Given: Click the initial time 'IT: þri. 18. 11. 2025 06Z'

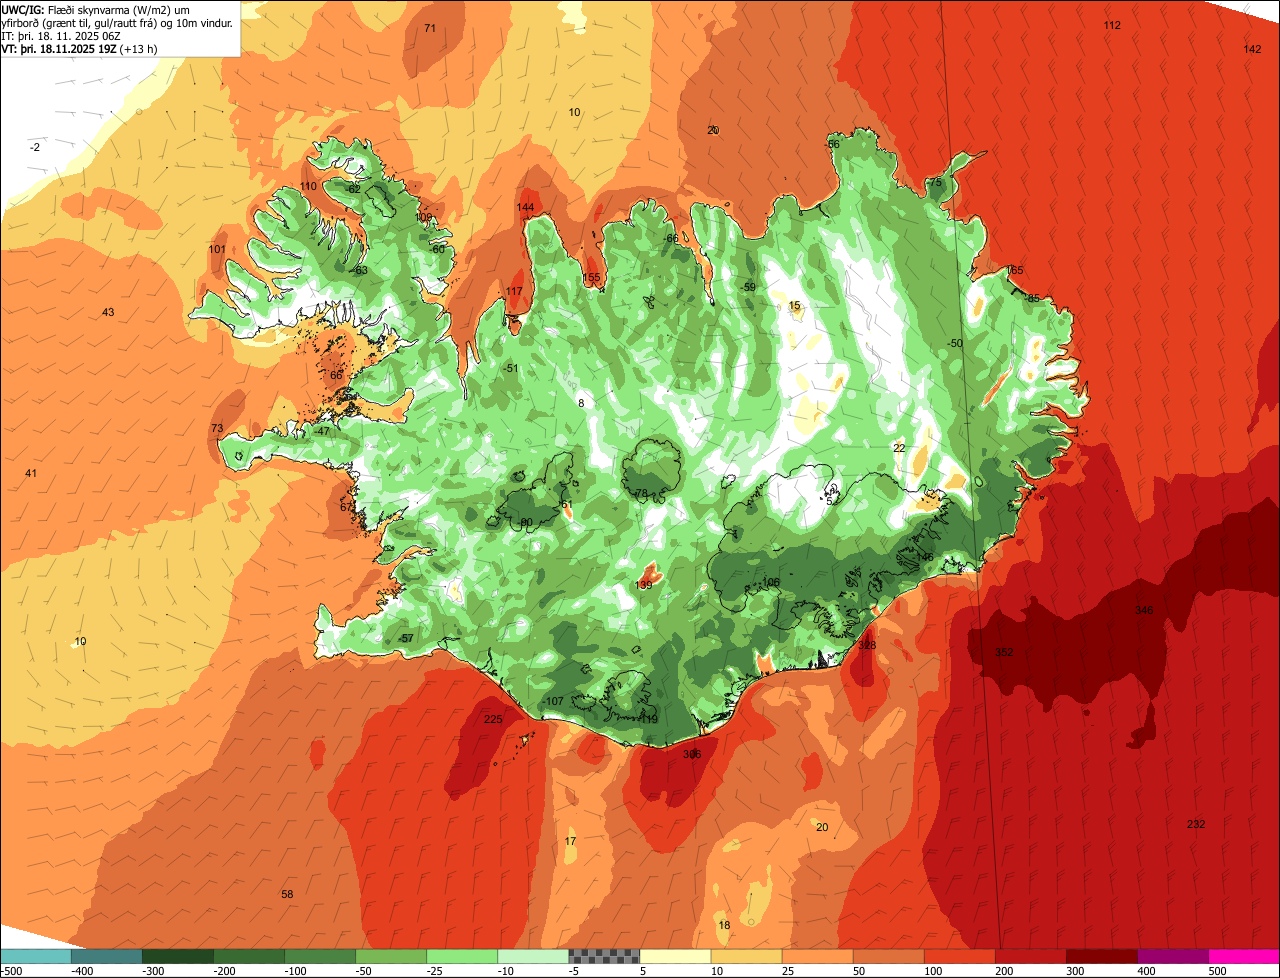Looking at the screenshot, I should tap(62, 35).
